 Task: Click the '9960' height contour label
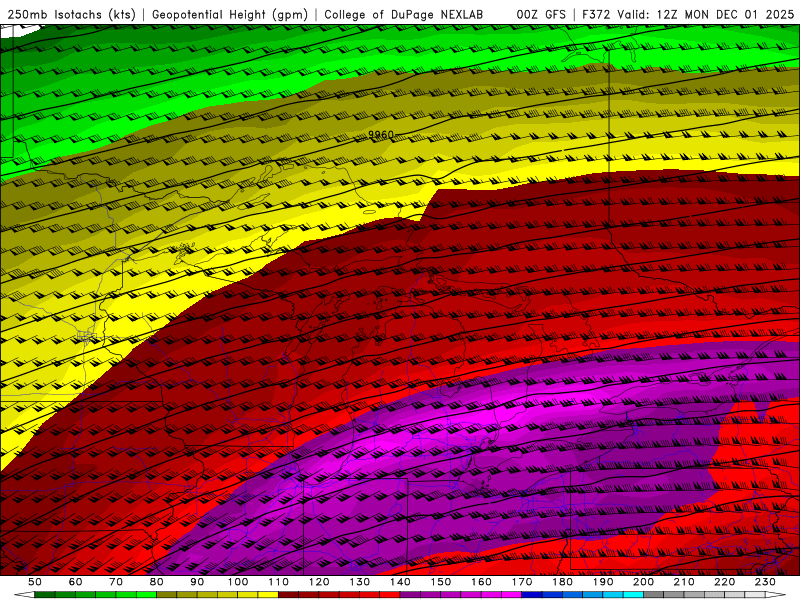pyautogui.click(x=381, y=135)
